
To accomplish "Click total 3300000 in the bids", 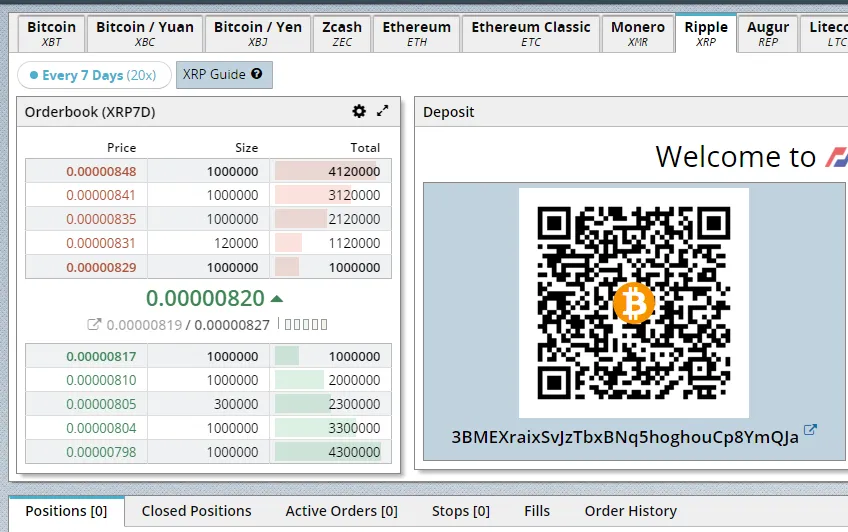I will pos(354,428).
